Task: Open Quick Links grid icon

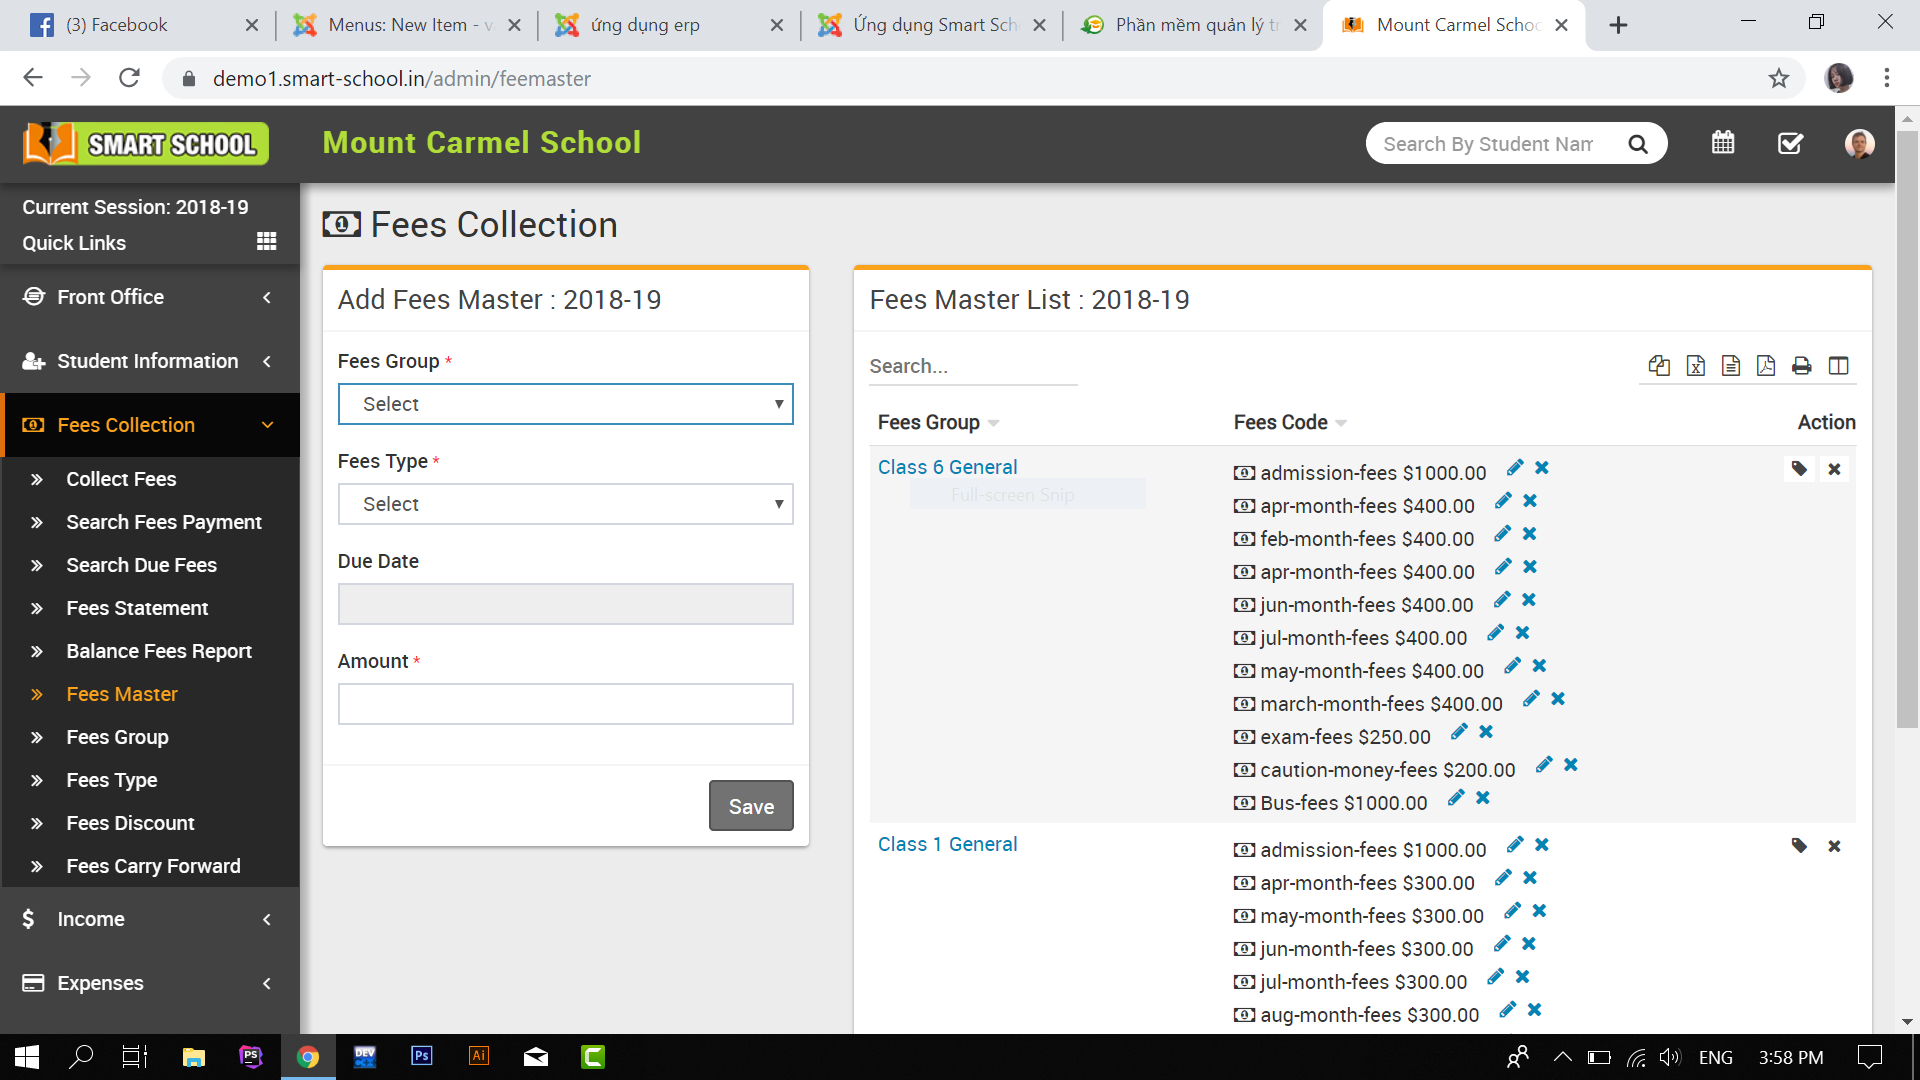Action: point(266,242)
